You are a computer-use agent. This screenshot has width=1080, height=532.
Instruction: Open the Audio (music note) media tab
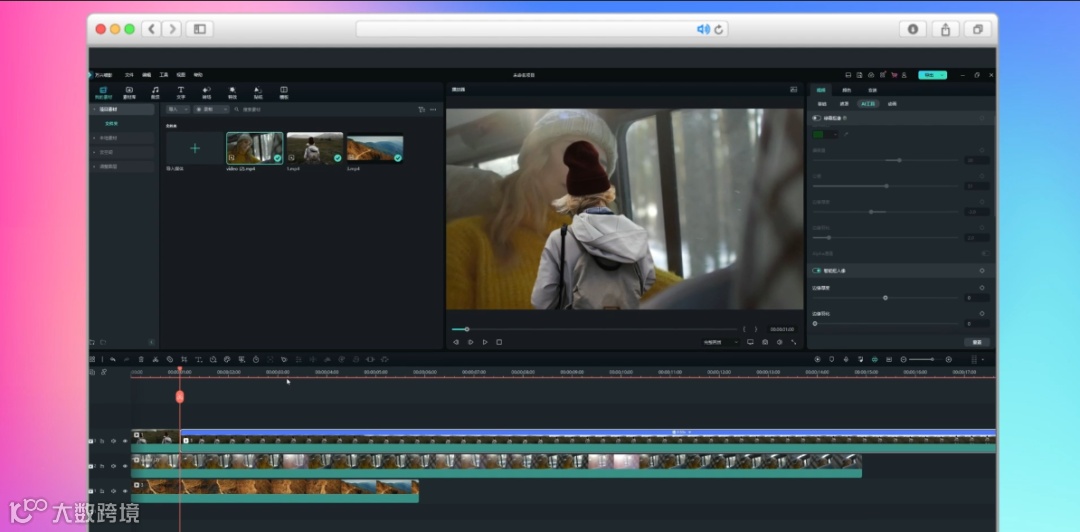pos(155,92)
